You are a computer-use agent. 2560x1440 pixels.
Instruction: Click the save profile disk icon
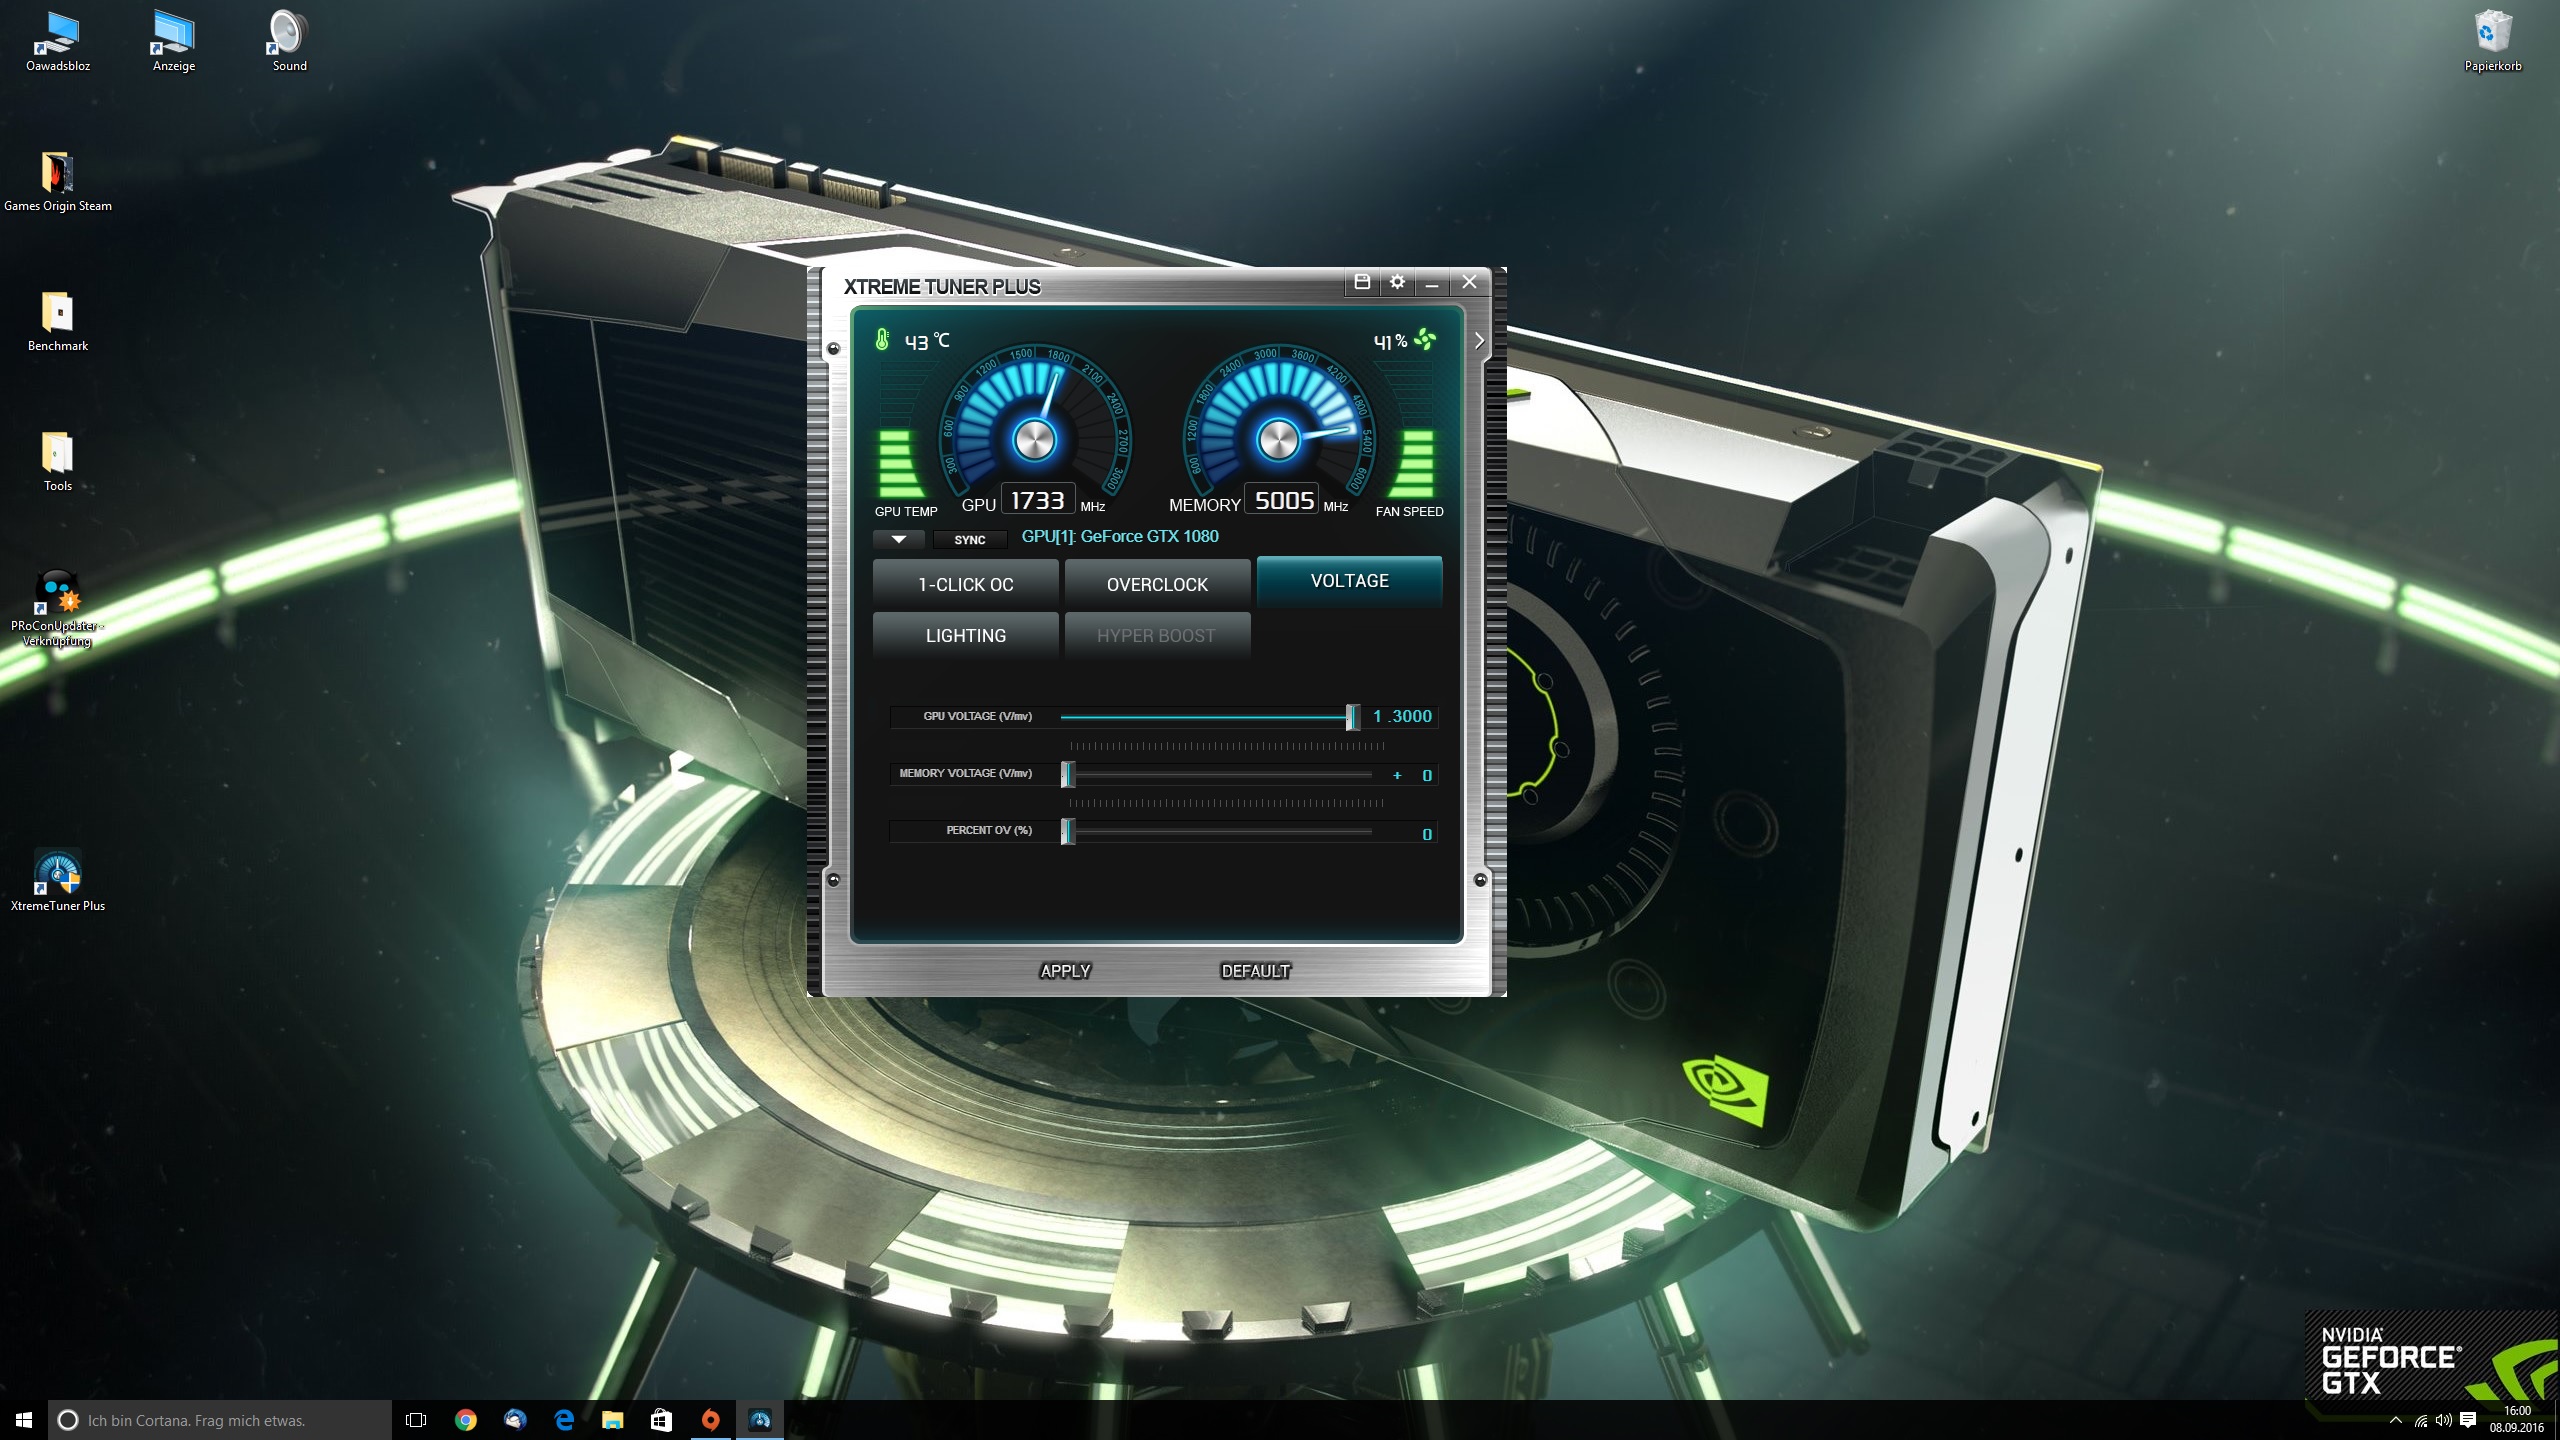click(1361, 282)
